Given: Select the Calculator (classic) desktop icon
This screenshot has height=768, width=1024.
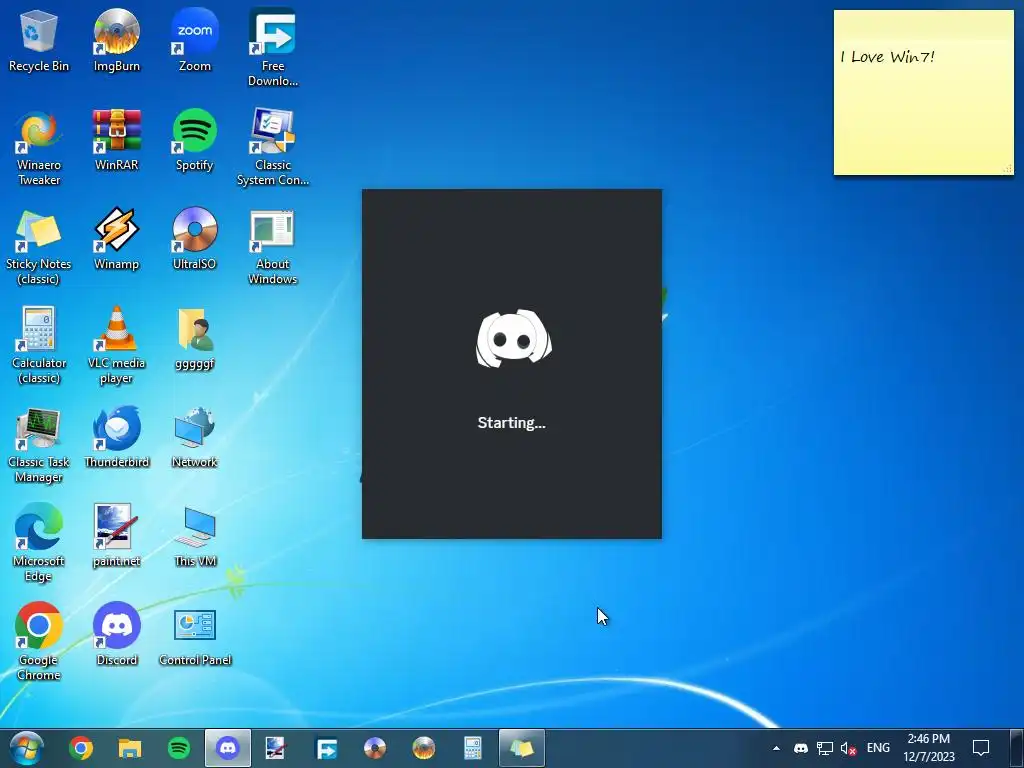Looking at the screenshot, I should (x=39, y=346).
